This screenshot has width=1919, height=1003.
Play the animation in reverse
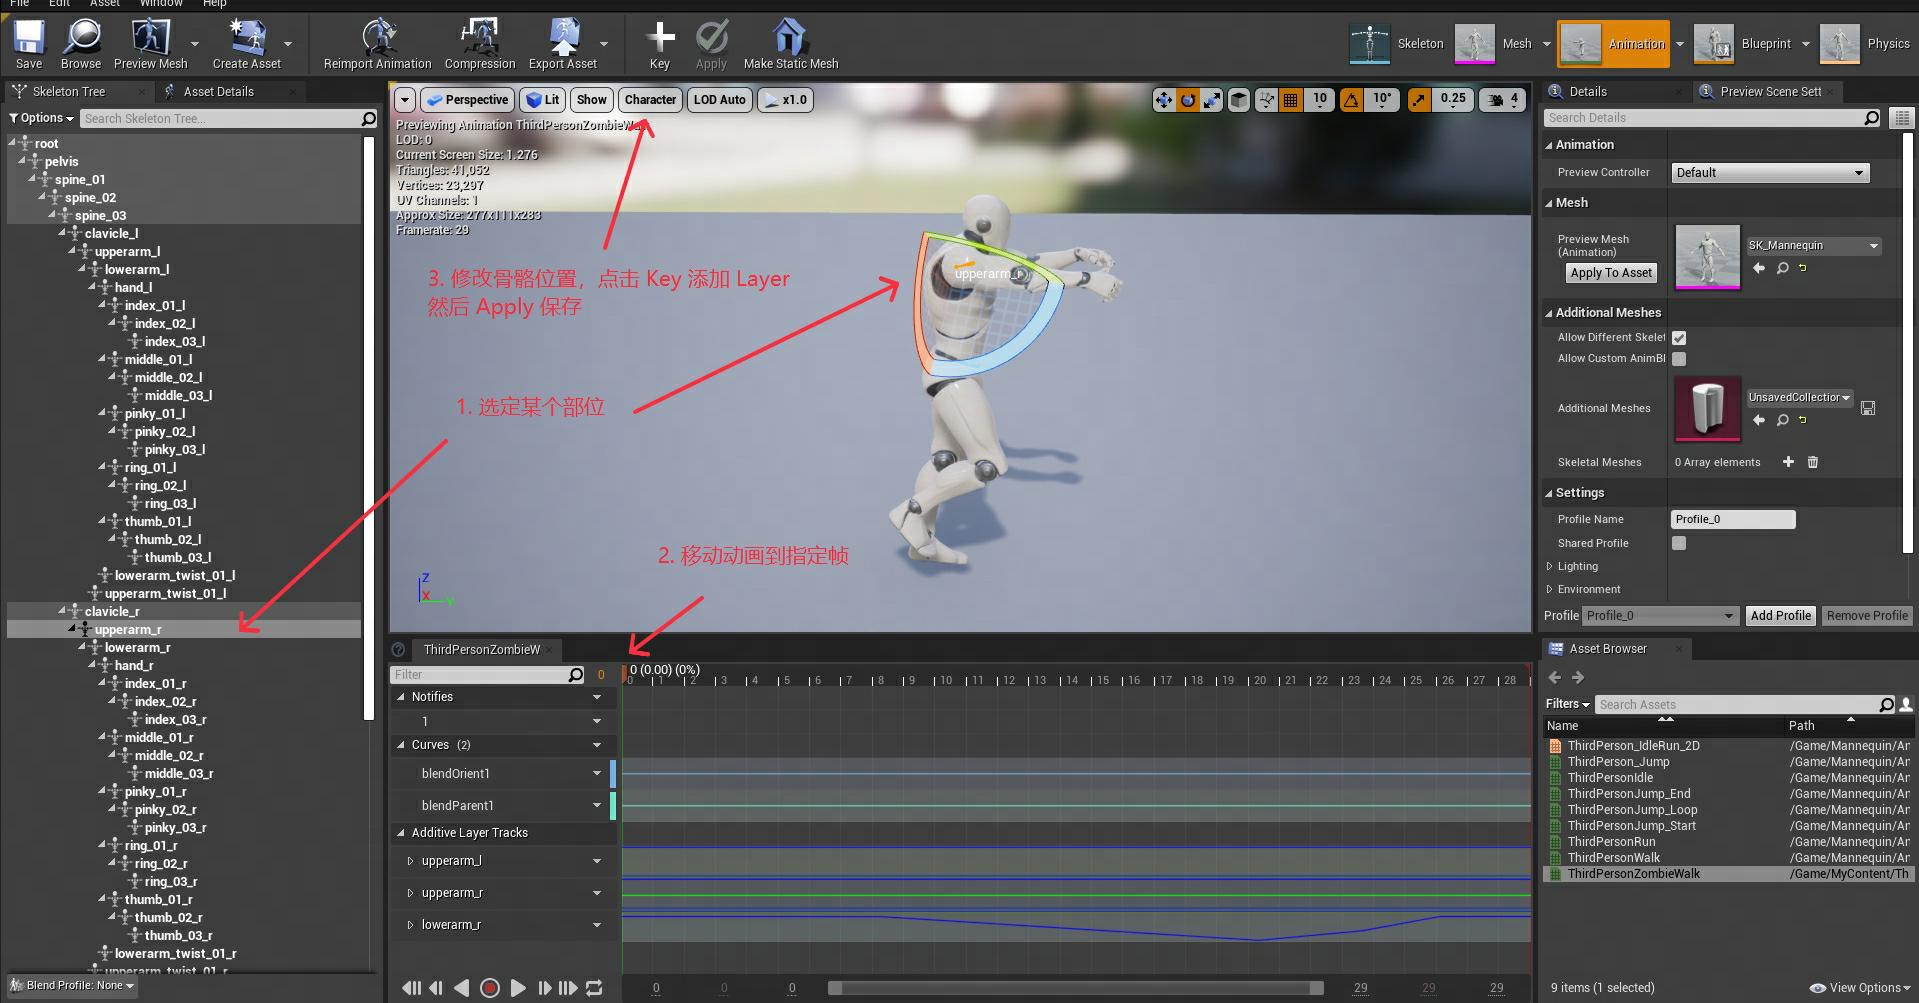click(x=461, y=988)
